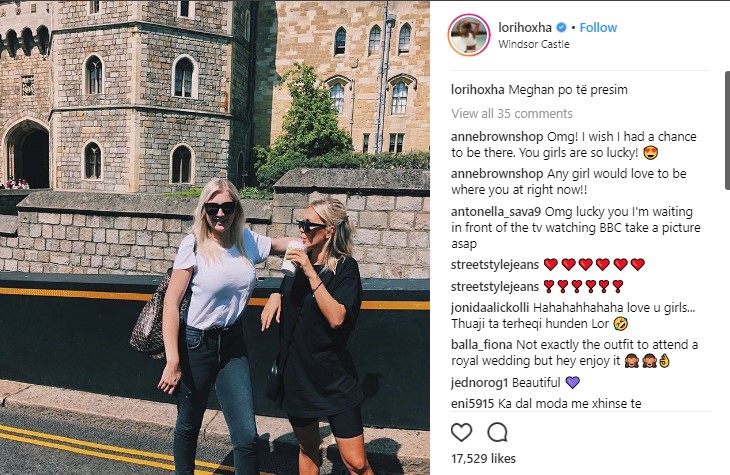Visit jednorog1 profile
730x475 pixels.
click(x=478, y=382)
